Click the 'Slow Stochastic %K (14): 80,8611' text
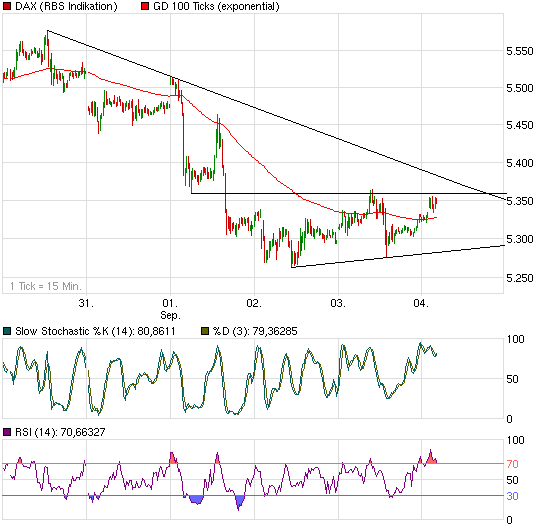The height and width of the screenshot is (528, 545). [95, 331]
